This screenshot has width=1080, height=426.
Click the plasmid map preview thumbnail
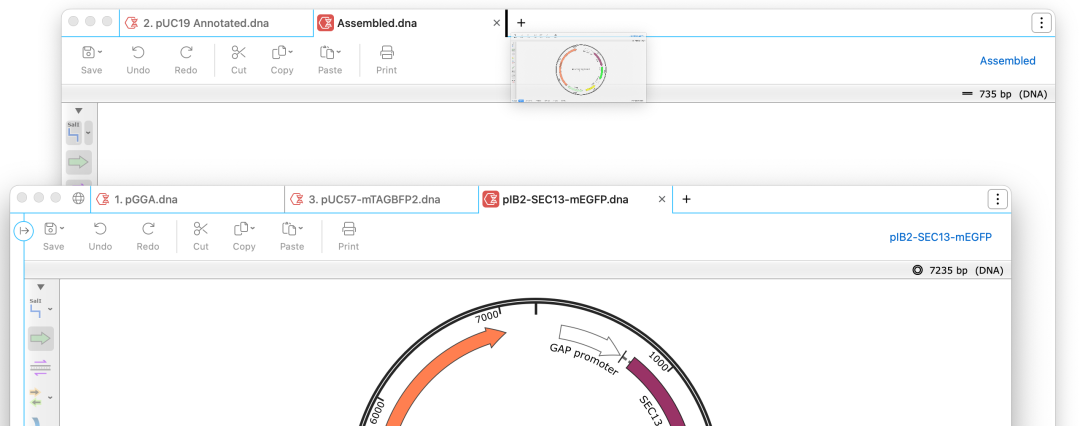[x=579, y=68]
